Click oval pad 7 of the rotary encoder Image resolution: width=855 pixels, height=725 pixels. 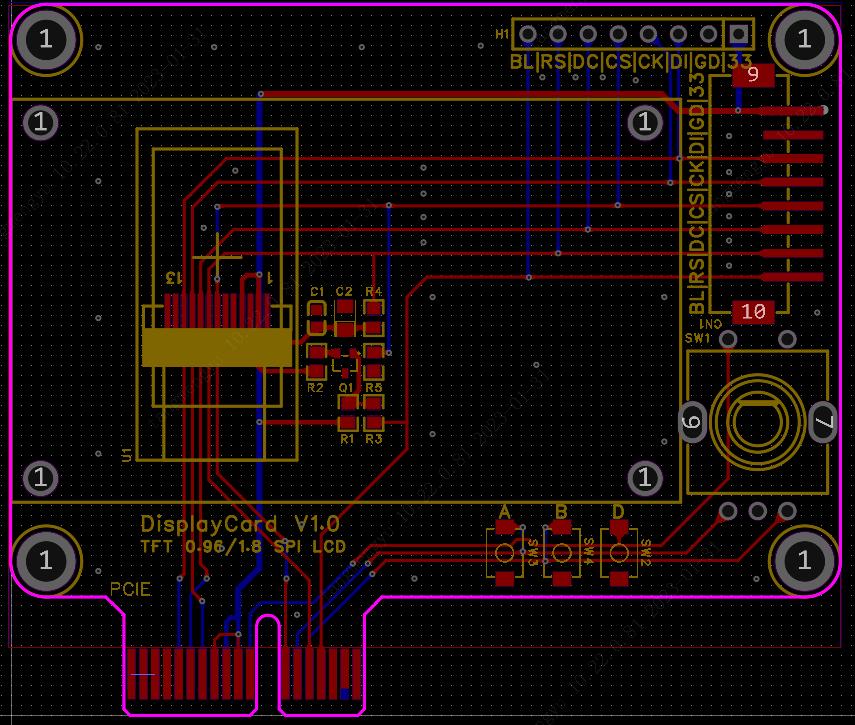pos(822,424)
